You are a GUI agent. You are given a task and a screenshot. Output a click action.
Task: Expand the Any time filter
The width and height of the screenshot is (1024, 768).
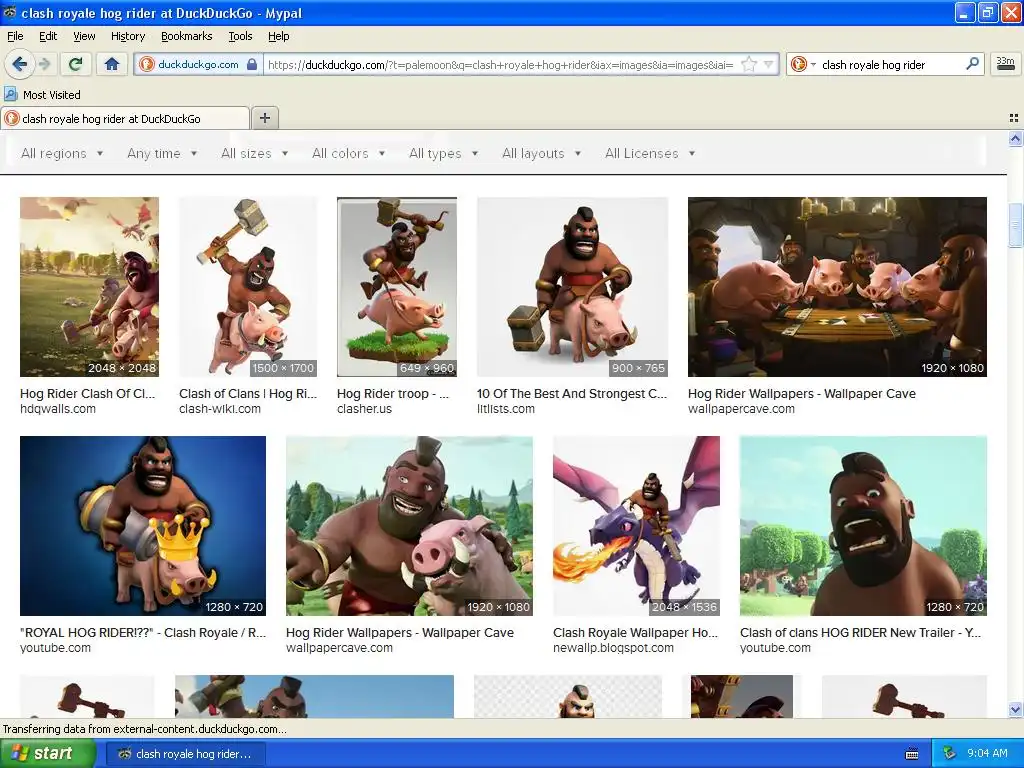click(162, 153)
